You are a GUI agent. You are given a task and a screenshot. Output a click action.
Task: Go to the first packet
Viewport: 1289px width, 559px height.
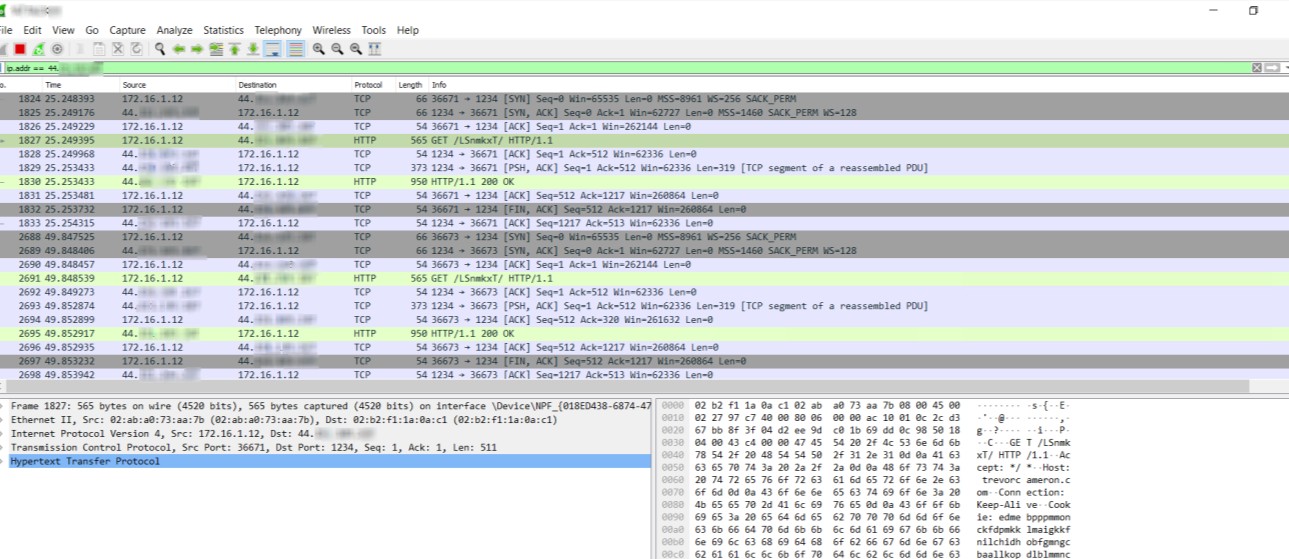pos(235,48)
